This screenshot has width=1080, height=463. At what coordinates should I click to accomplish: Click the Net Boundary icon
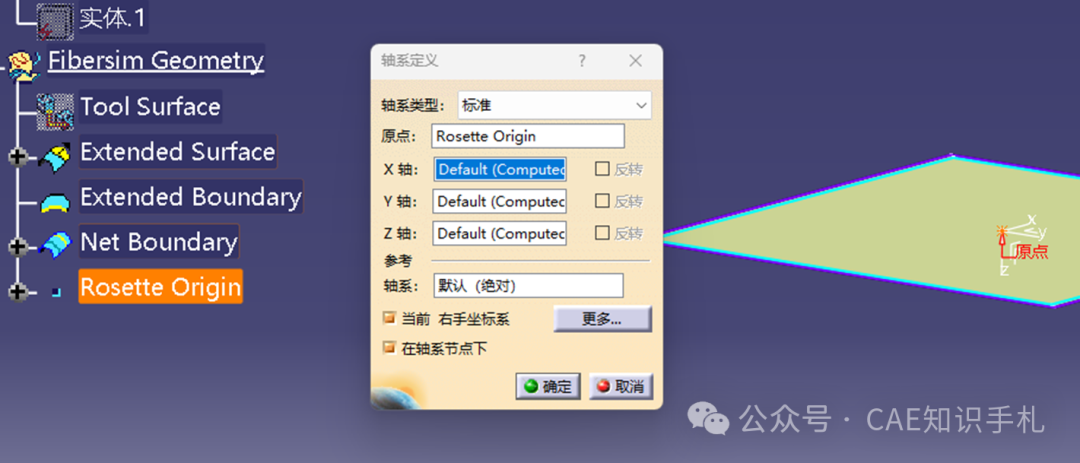coord(55,244)
